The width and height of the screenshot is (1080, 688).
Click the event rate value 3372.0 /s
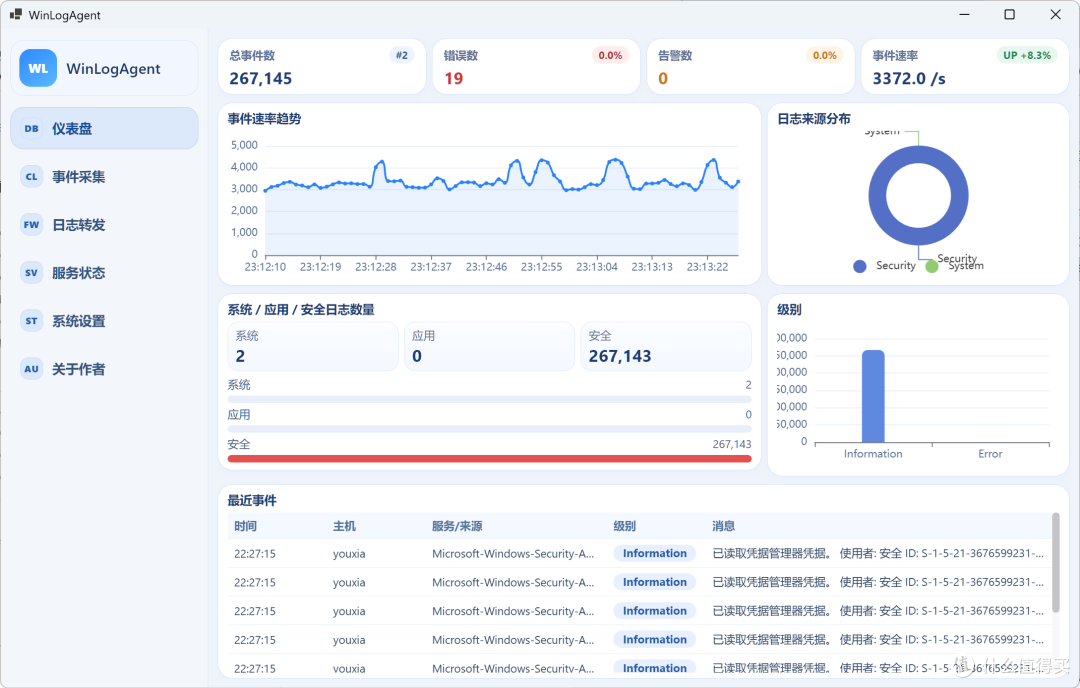[908, 79]
